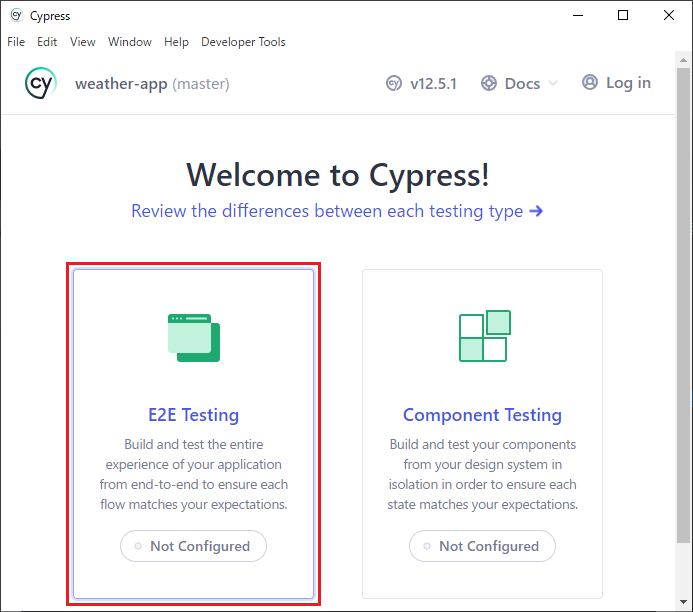Screen dimensions: 693x612
Task: Close the Cypress window
Action: click(x=669, y=15)
